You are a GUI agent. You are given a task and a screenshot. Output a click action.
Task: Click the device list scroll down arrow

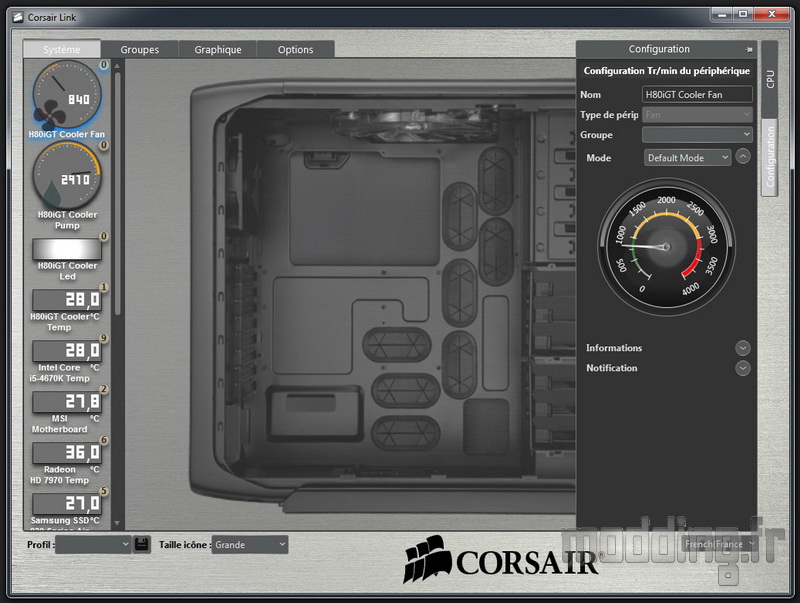117,523
